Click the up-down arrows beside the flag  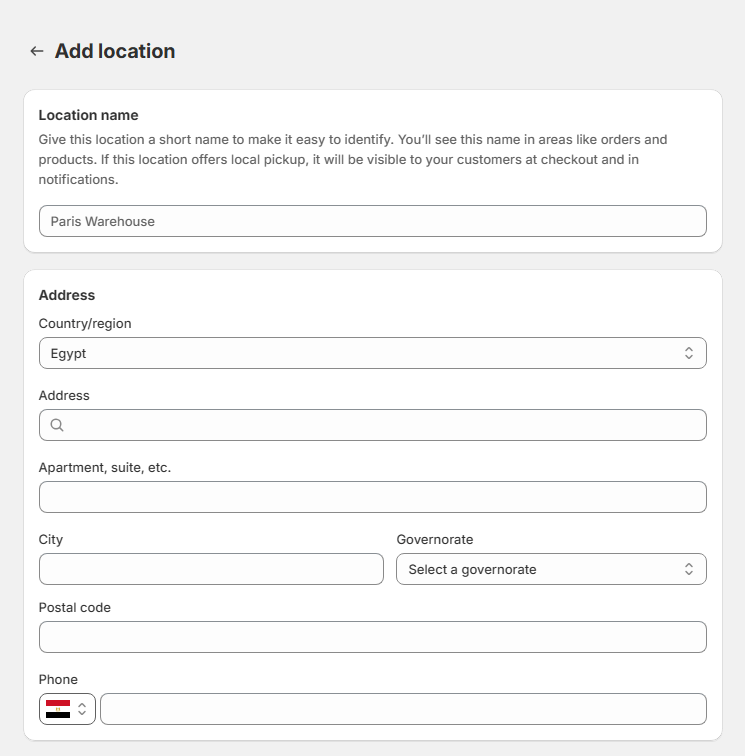click(82, 709)
